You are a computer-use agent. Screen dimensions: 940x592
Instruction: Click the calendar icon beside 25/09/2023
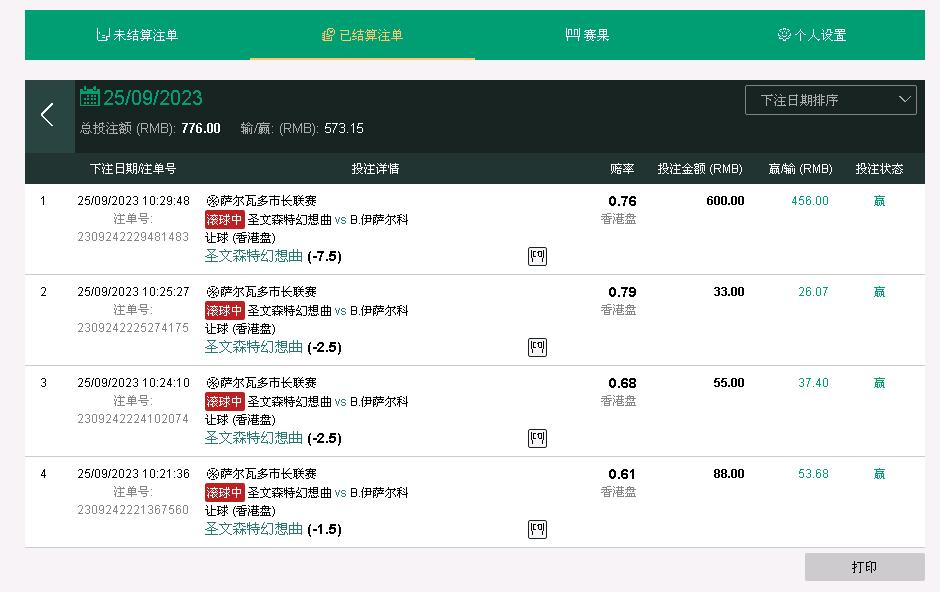pos(89,97)
